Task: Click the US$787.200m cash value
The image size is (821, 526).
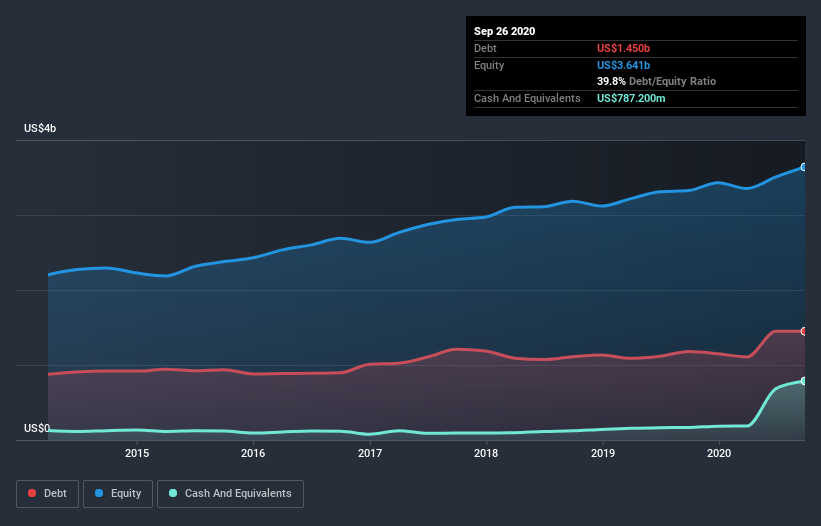Action: pyautogui.click(x=631, y=98)
